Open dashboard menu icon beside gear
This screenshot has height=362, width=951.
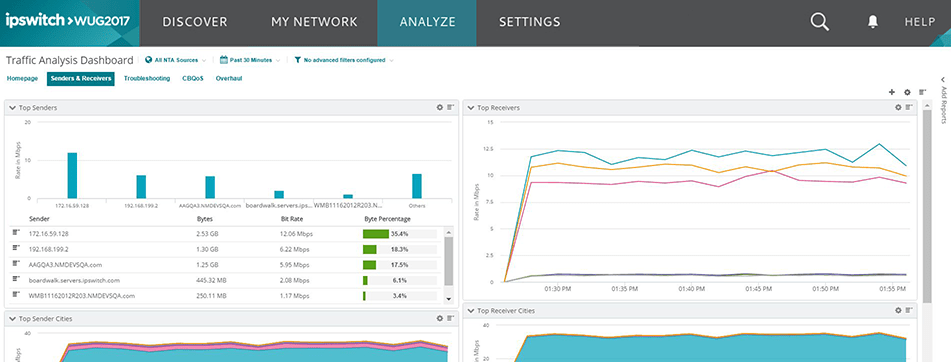point(922,92)
